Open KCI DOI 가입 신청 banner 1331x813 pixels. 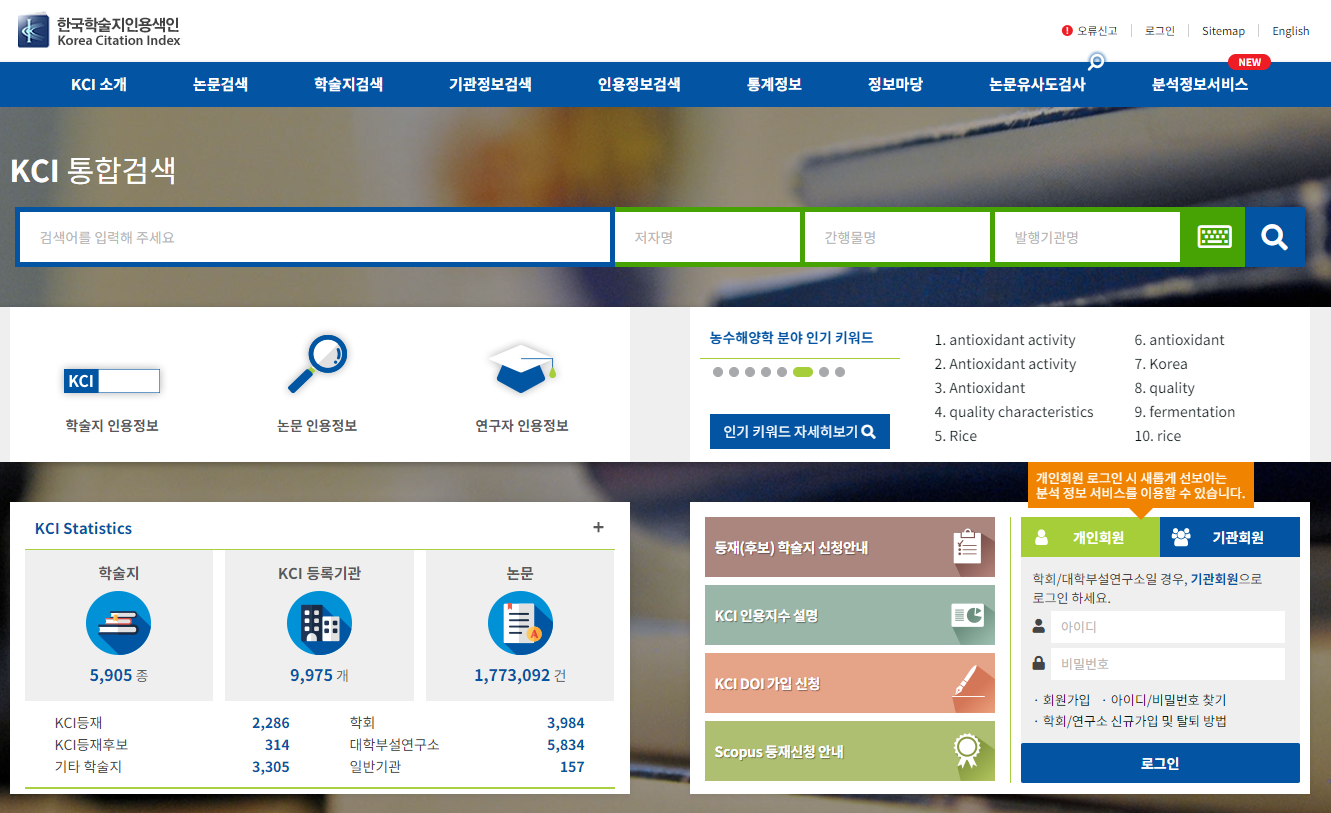850,683
